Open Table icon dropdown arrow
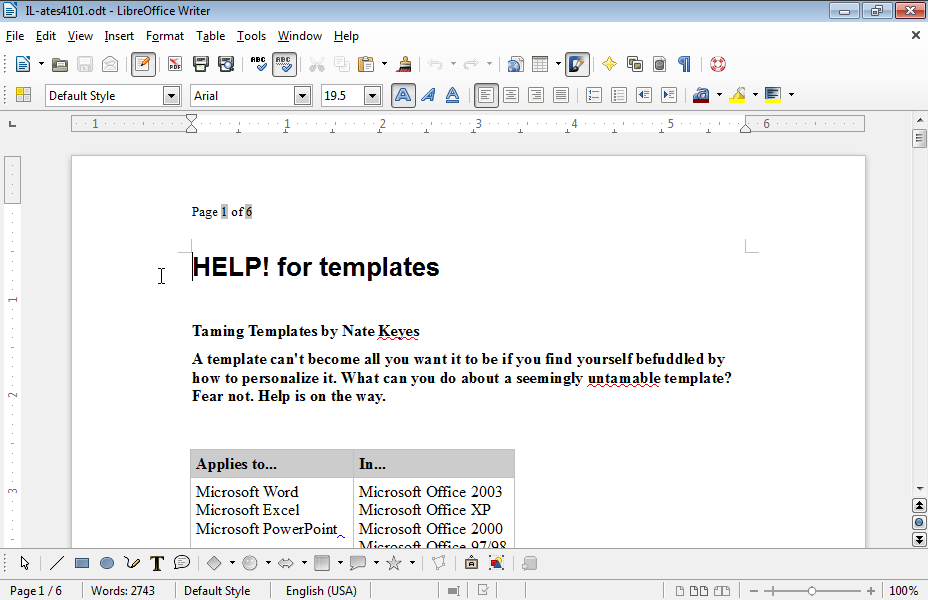This screenshot has width=928, height=600. tap(558, 64)
